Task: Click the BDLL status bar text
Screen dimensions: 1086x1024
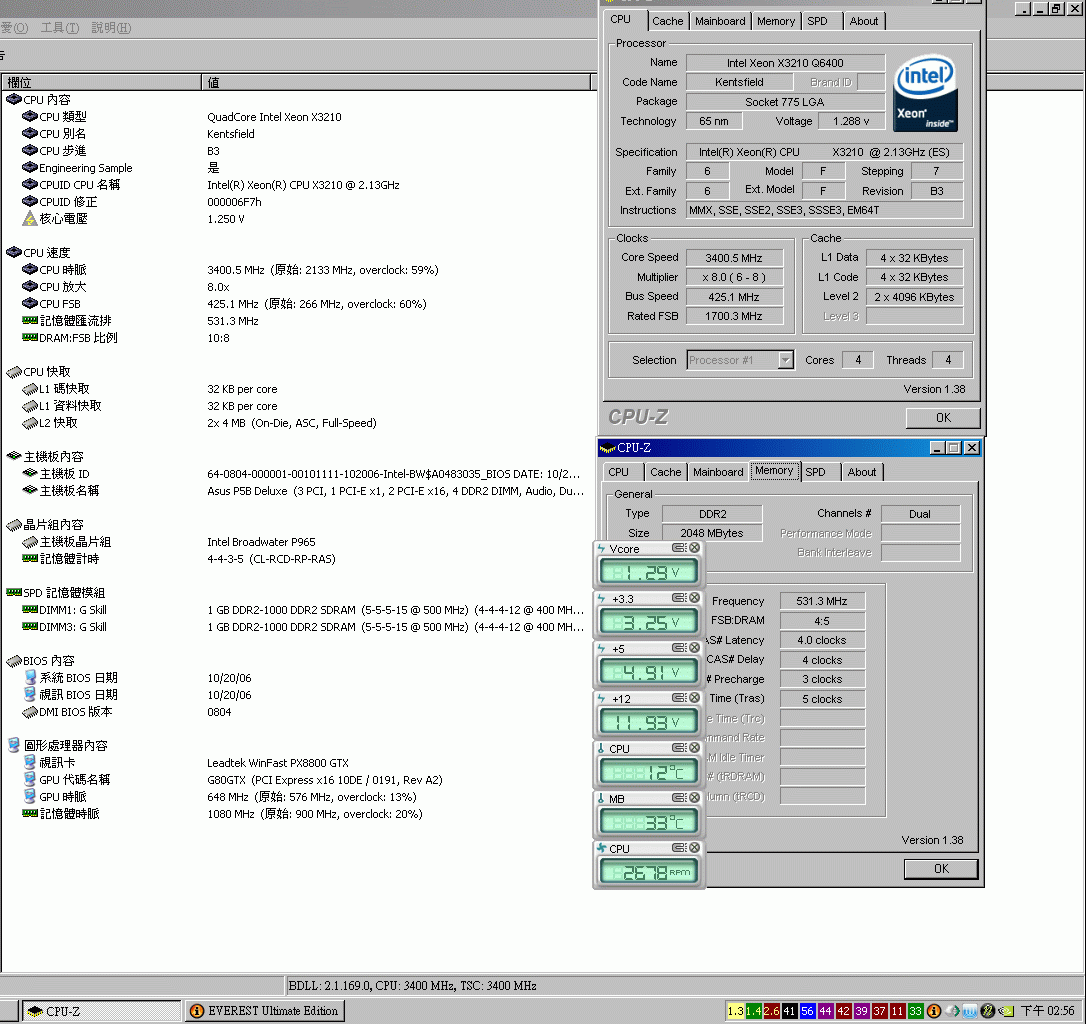Action: [412, 985]
